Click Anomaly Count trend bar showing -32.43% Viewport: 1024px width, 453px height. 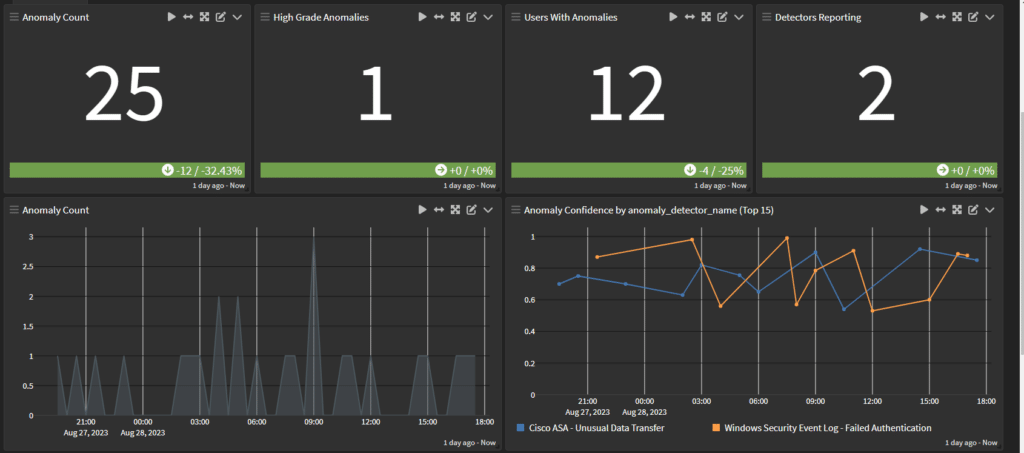tap(128, 170)
